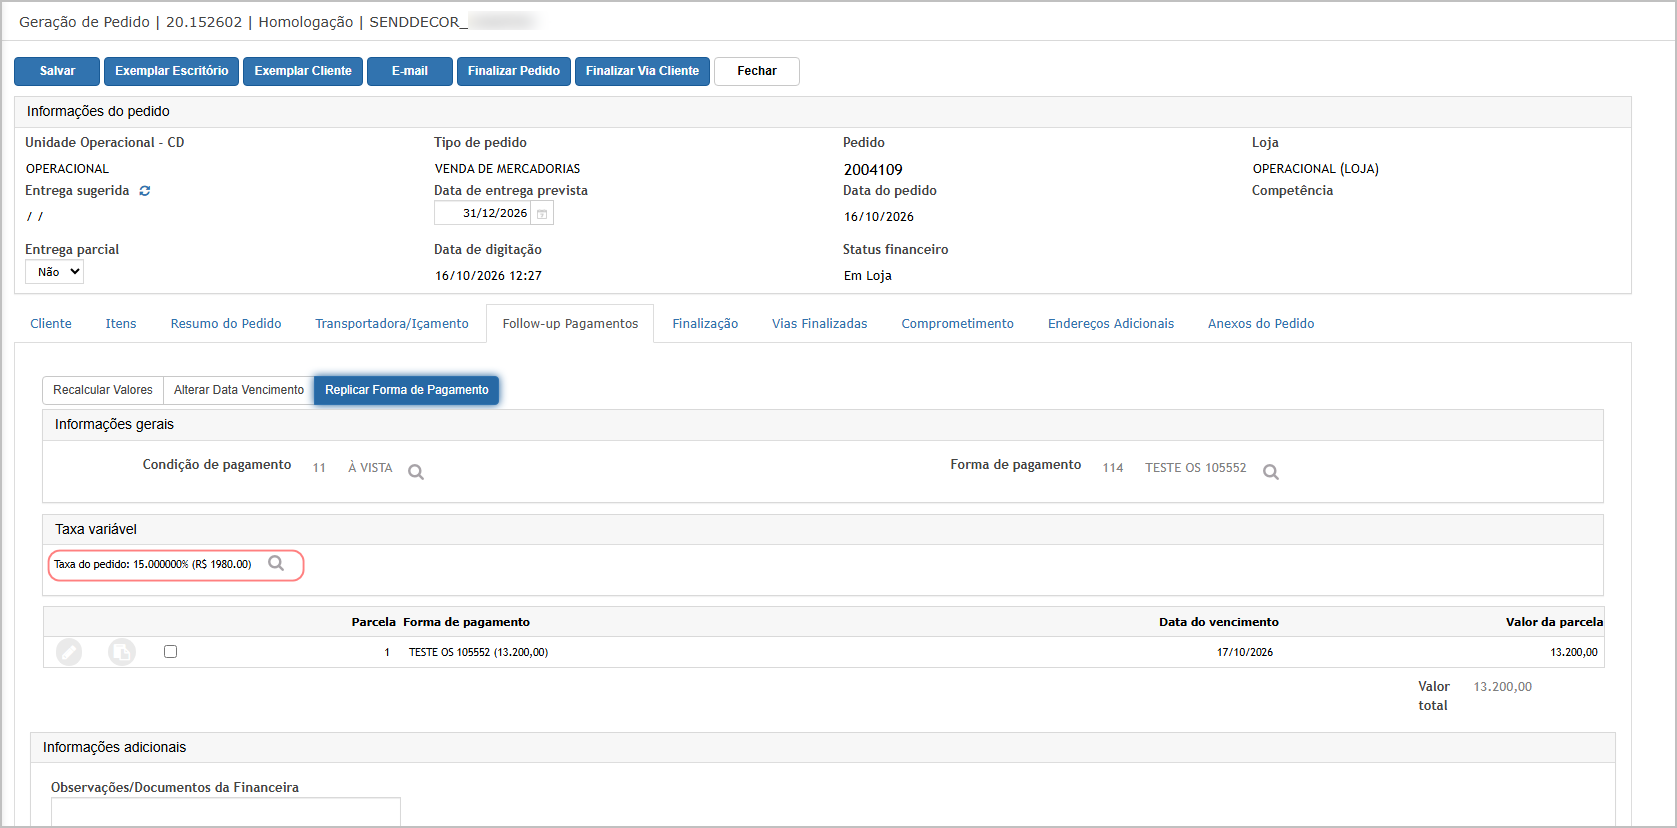Click Recalcular Valores button
Screen dimensions: 1677x828
(103, 390)
